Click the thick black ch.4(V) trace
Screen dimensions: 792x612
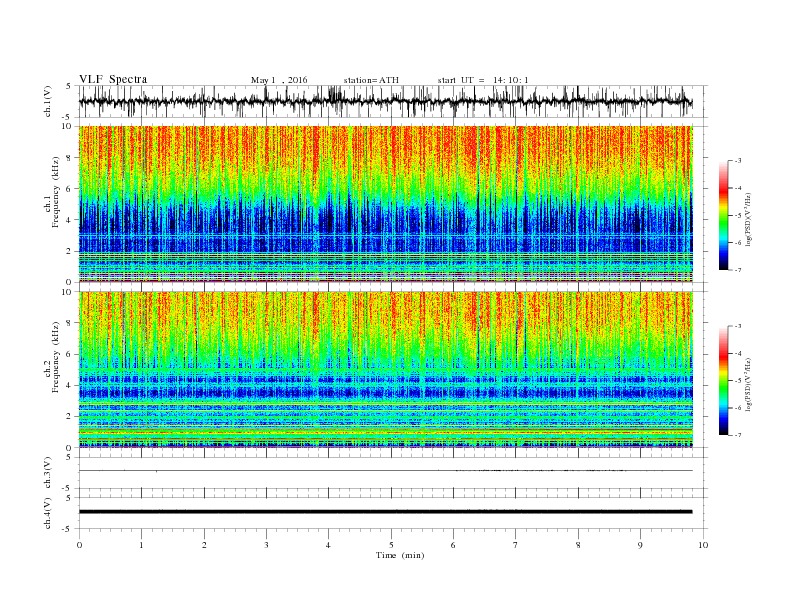click(x=385, y=512)
